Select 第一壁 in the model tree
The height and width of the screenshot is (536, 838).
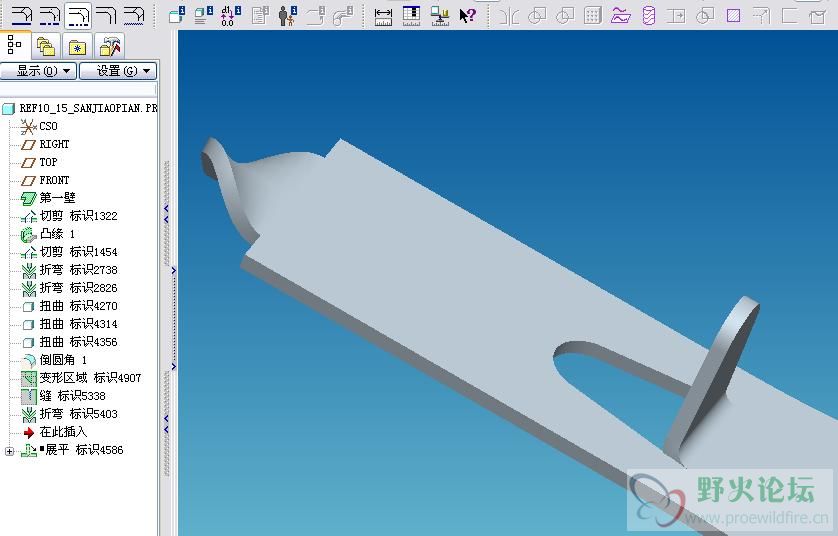pos(57,198)
